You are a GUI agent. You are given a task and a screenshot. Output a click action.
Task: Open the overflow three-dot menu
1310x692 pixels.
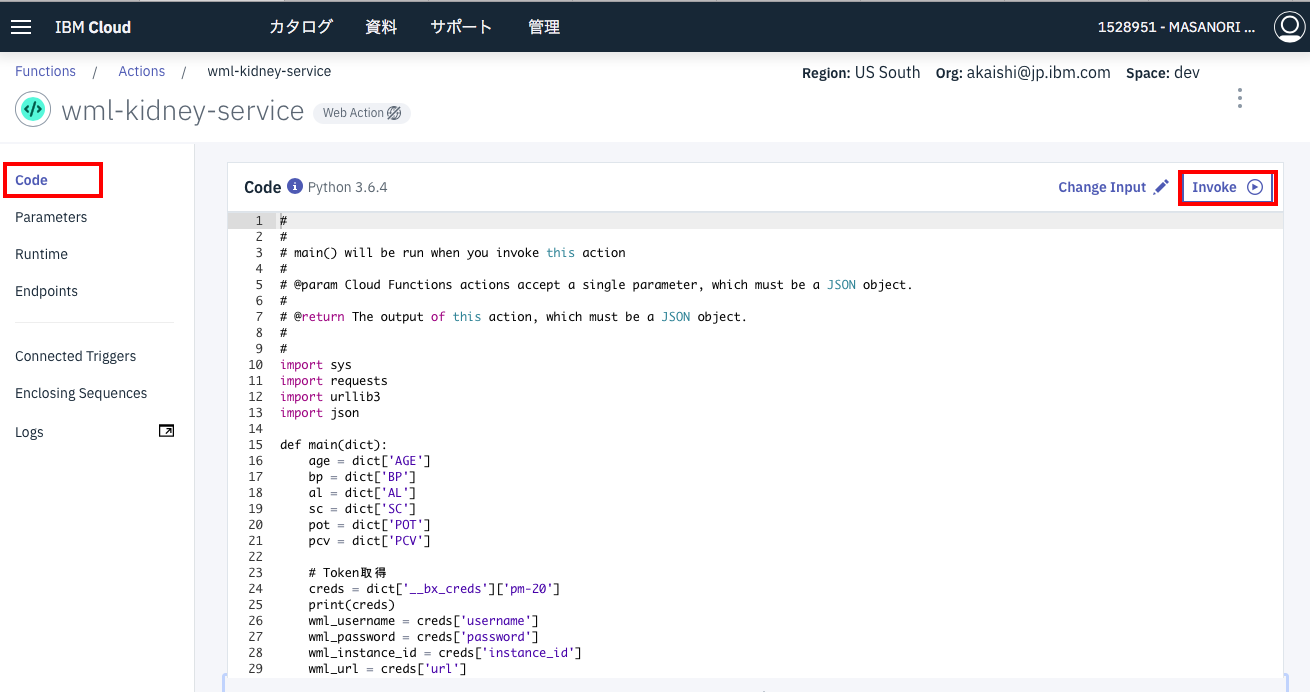(1239, 98)
